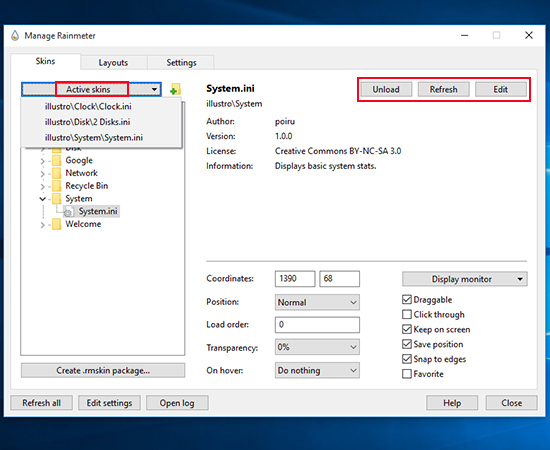The image size is (550, 450).
Task: Click the Refresh button
Action: (x=443, y=89)
